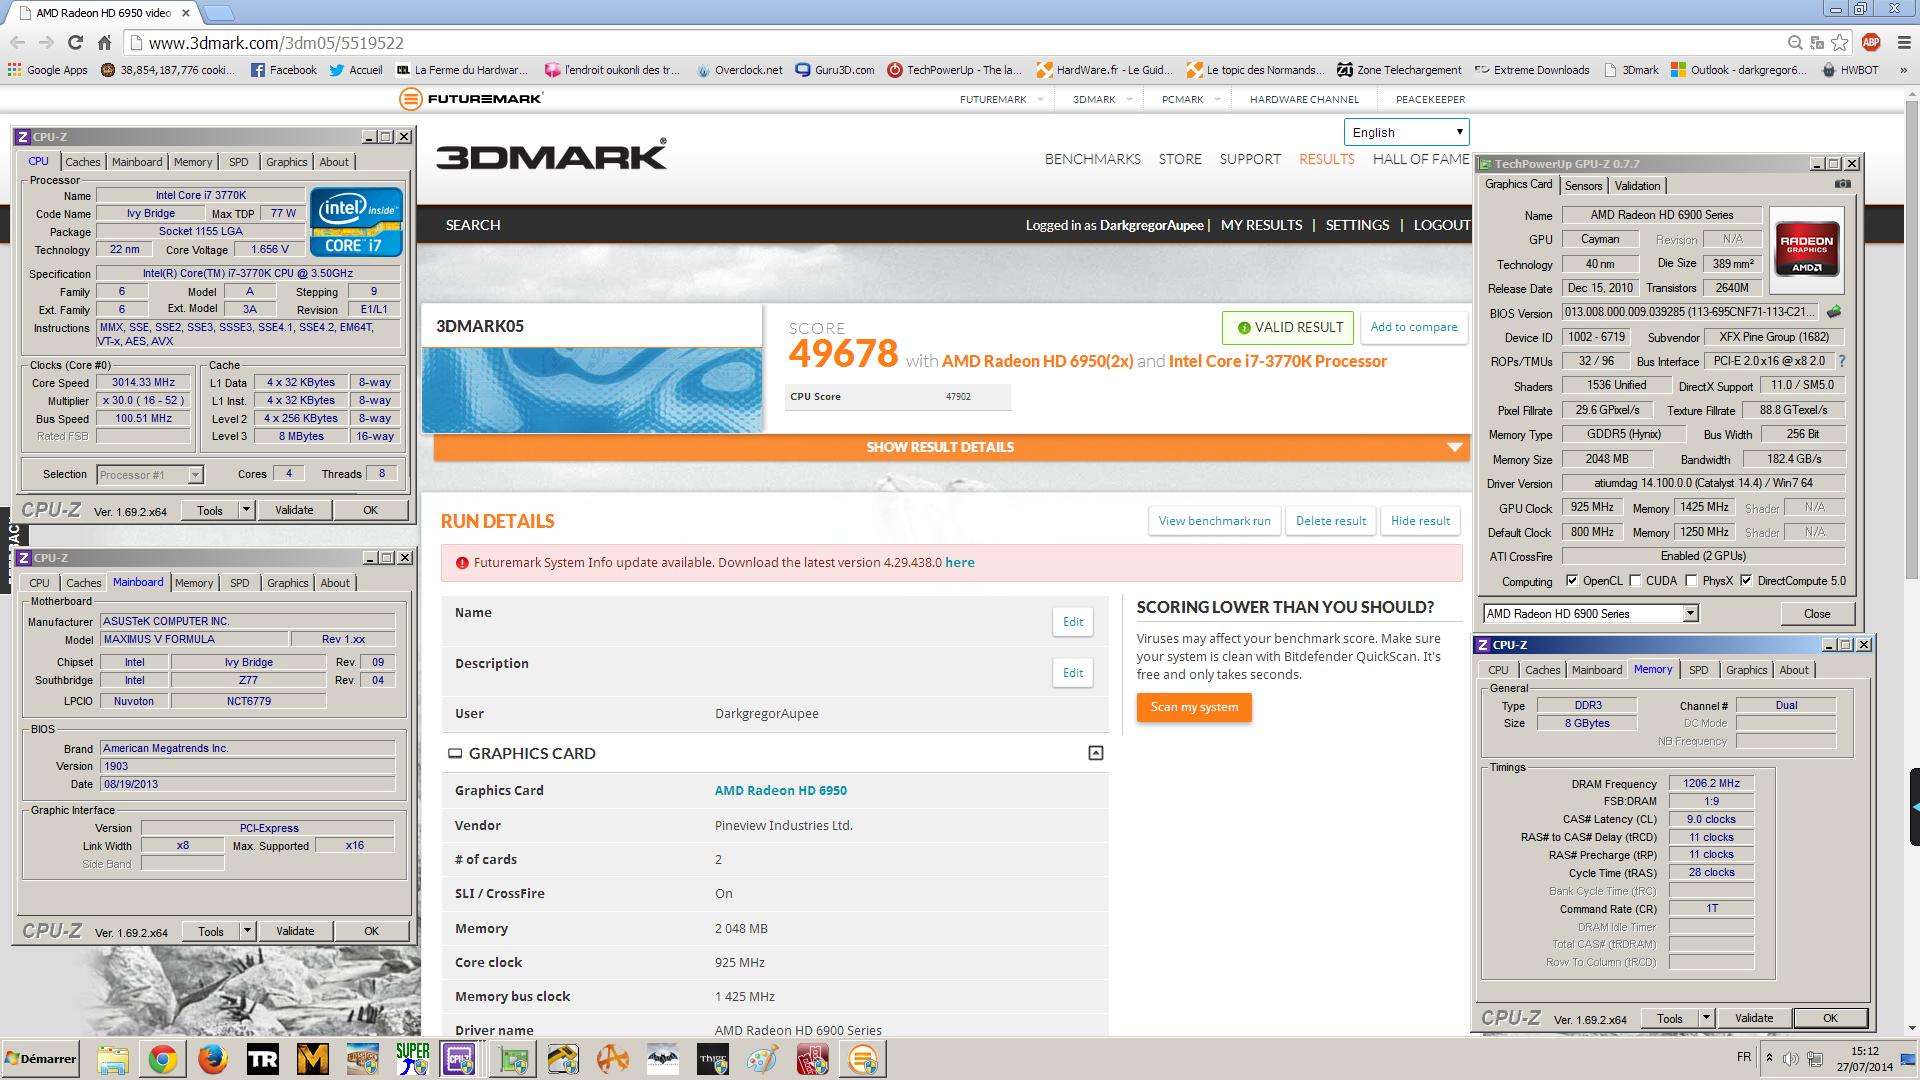Open the Chrome hamburger menu
Viewport: 1920px width, 1080px height.
pos(1904,42)
